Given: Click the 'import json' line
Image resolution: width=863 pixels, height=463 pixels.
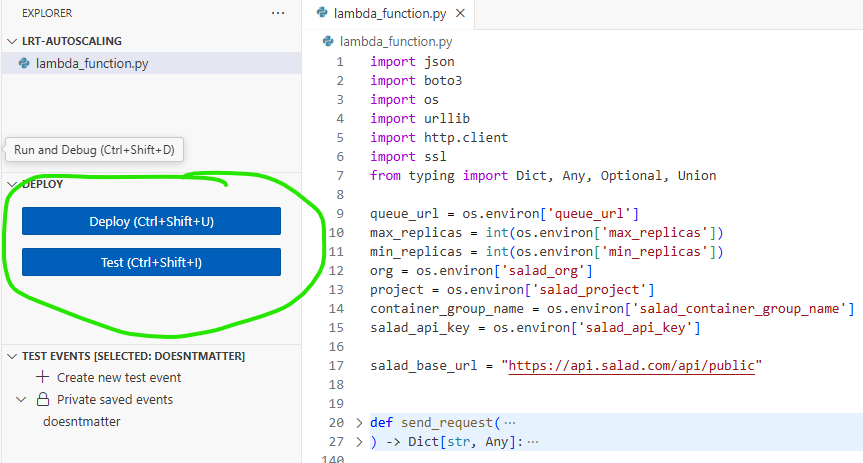Looking at the screenshot, I should click(412, 62).
